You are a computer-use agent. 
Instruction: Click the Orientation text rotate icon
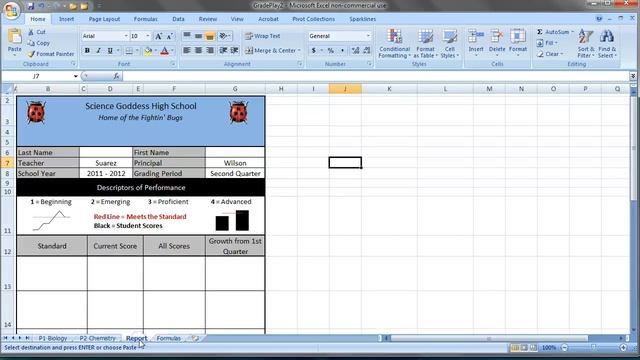[224, 36]
